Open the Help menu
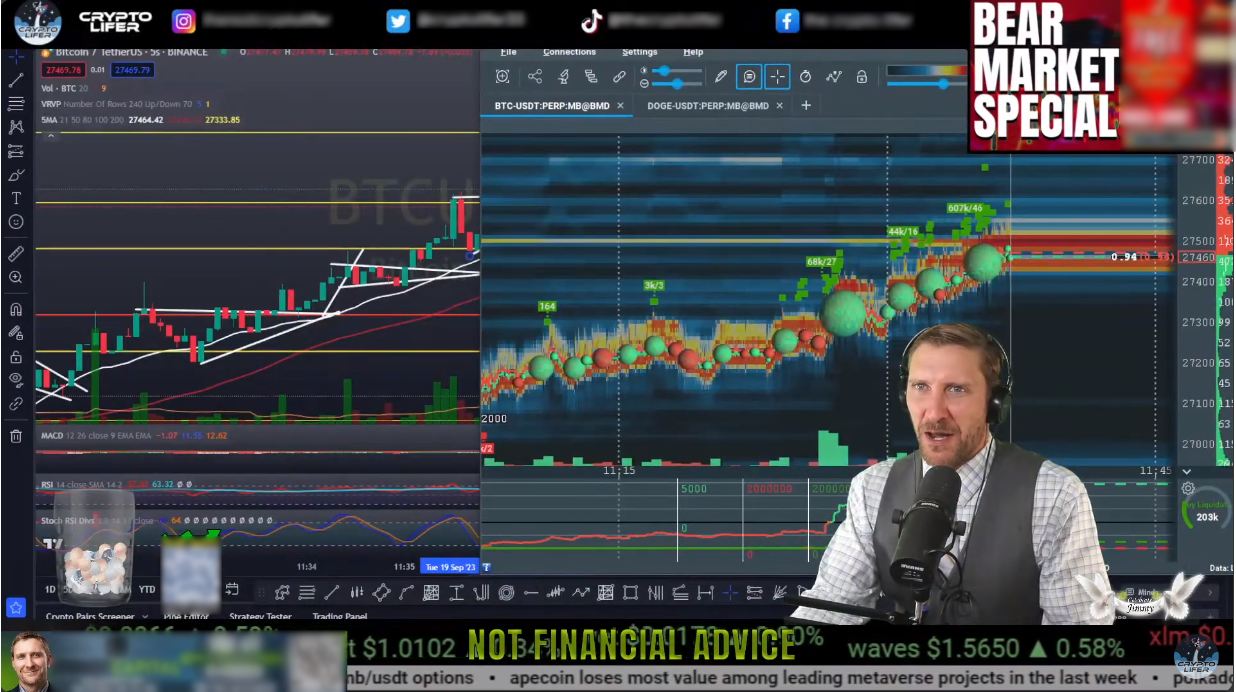Screen dimensions: 1236x692 pyautogui.click(x=693, y=52)
